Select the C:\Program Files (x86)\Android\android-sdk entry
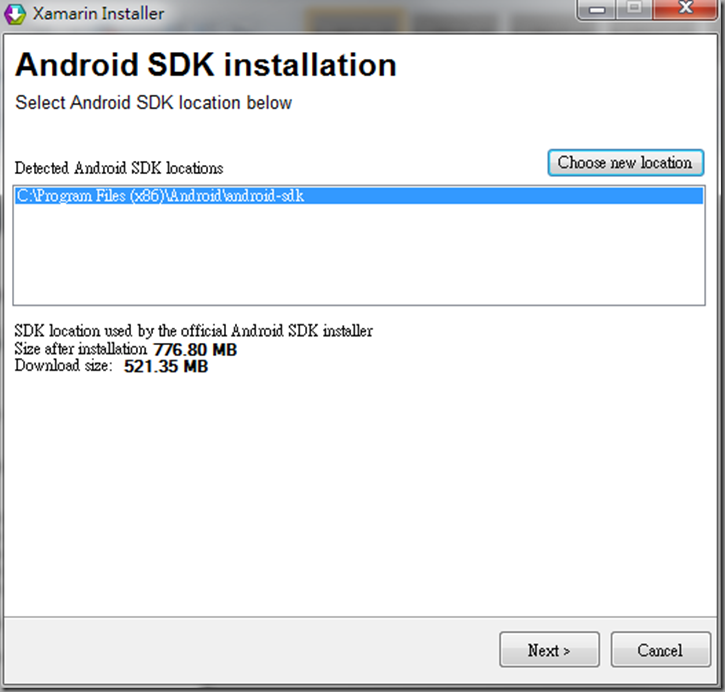 pos(359,196)
